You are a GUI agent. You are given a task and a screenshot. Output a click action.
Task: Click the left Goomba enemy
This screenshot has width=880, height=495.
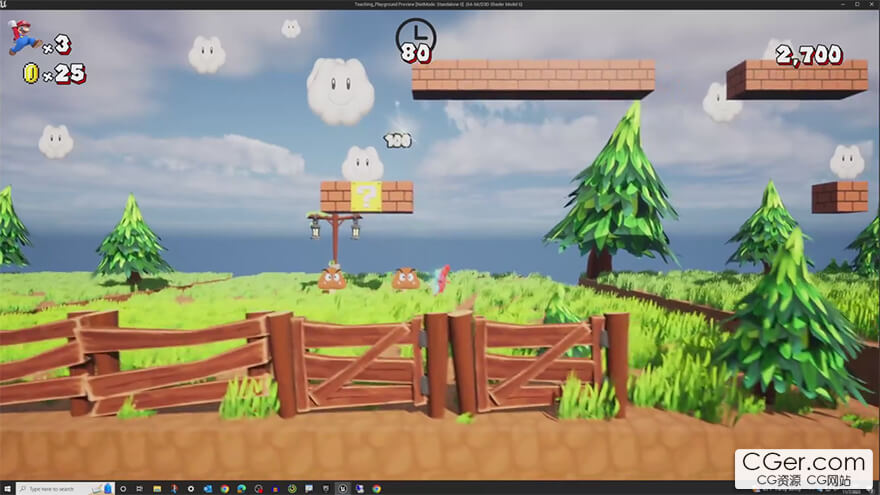[x=332, y=277]
